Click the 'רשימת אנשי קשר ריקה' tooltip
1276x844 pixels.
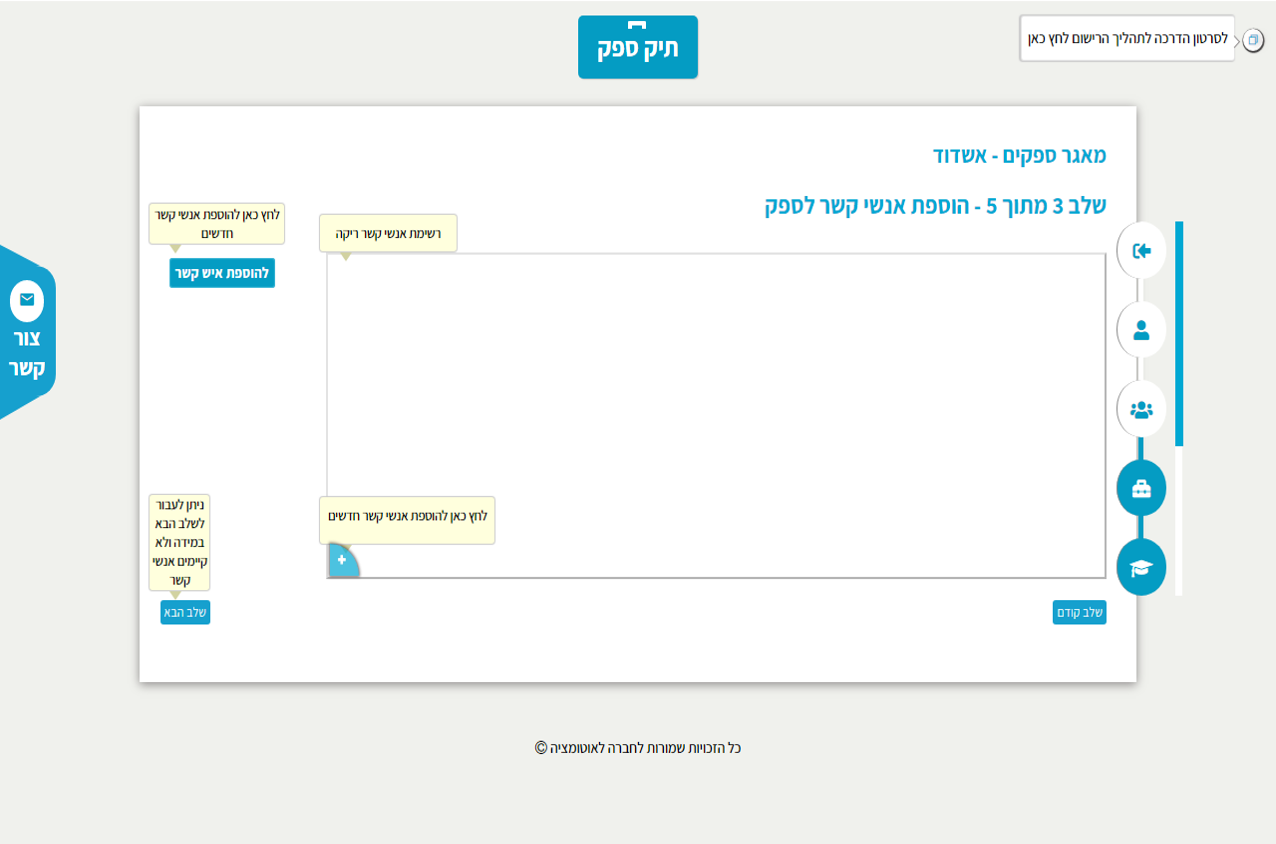click(x=388, y=233)
